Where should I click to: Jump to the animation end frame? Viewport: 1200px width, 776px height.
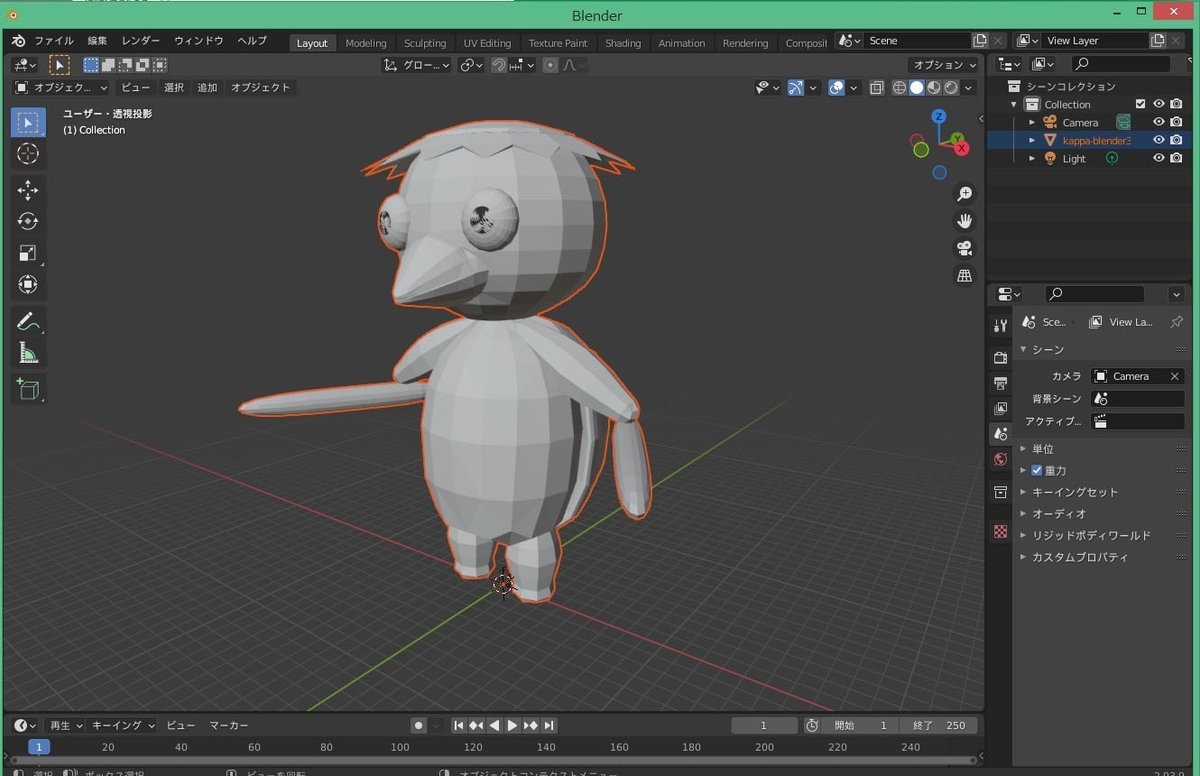[x=549, y=725]
